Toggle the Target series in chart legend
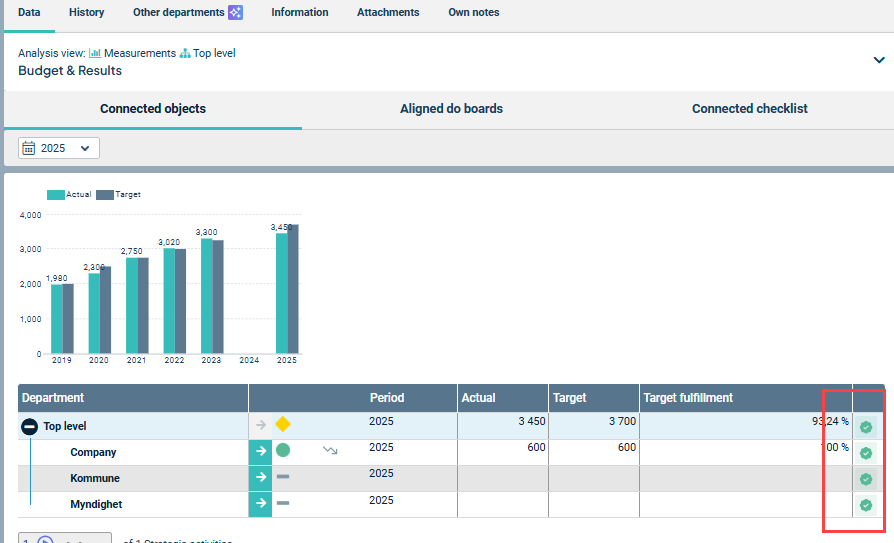894x543 pixels. (118, 194)
